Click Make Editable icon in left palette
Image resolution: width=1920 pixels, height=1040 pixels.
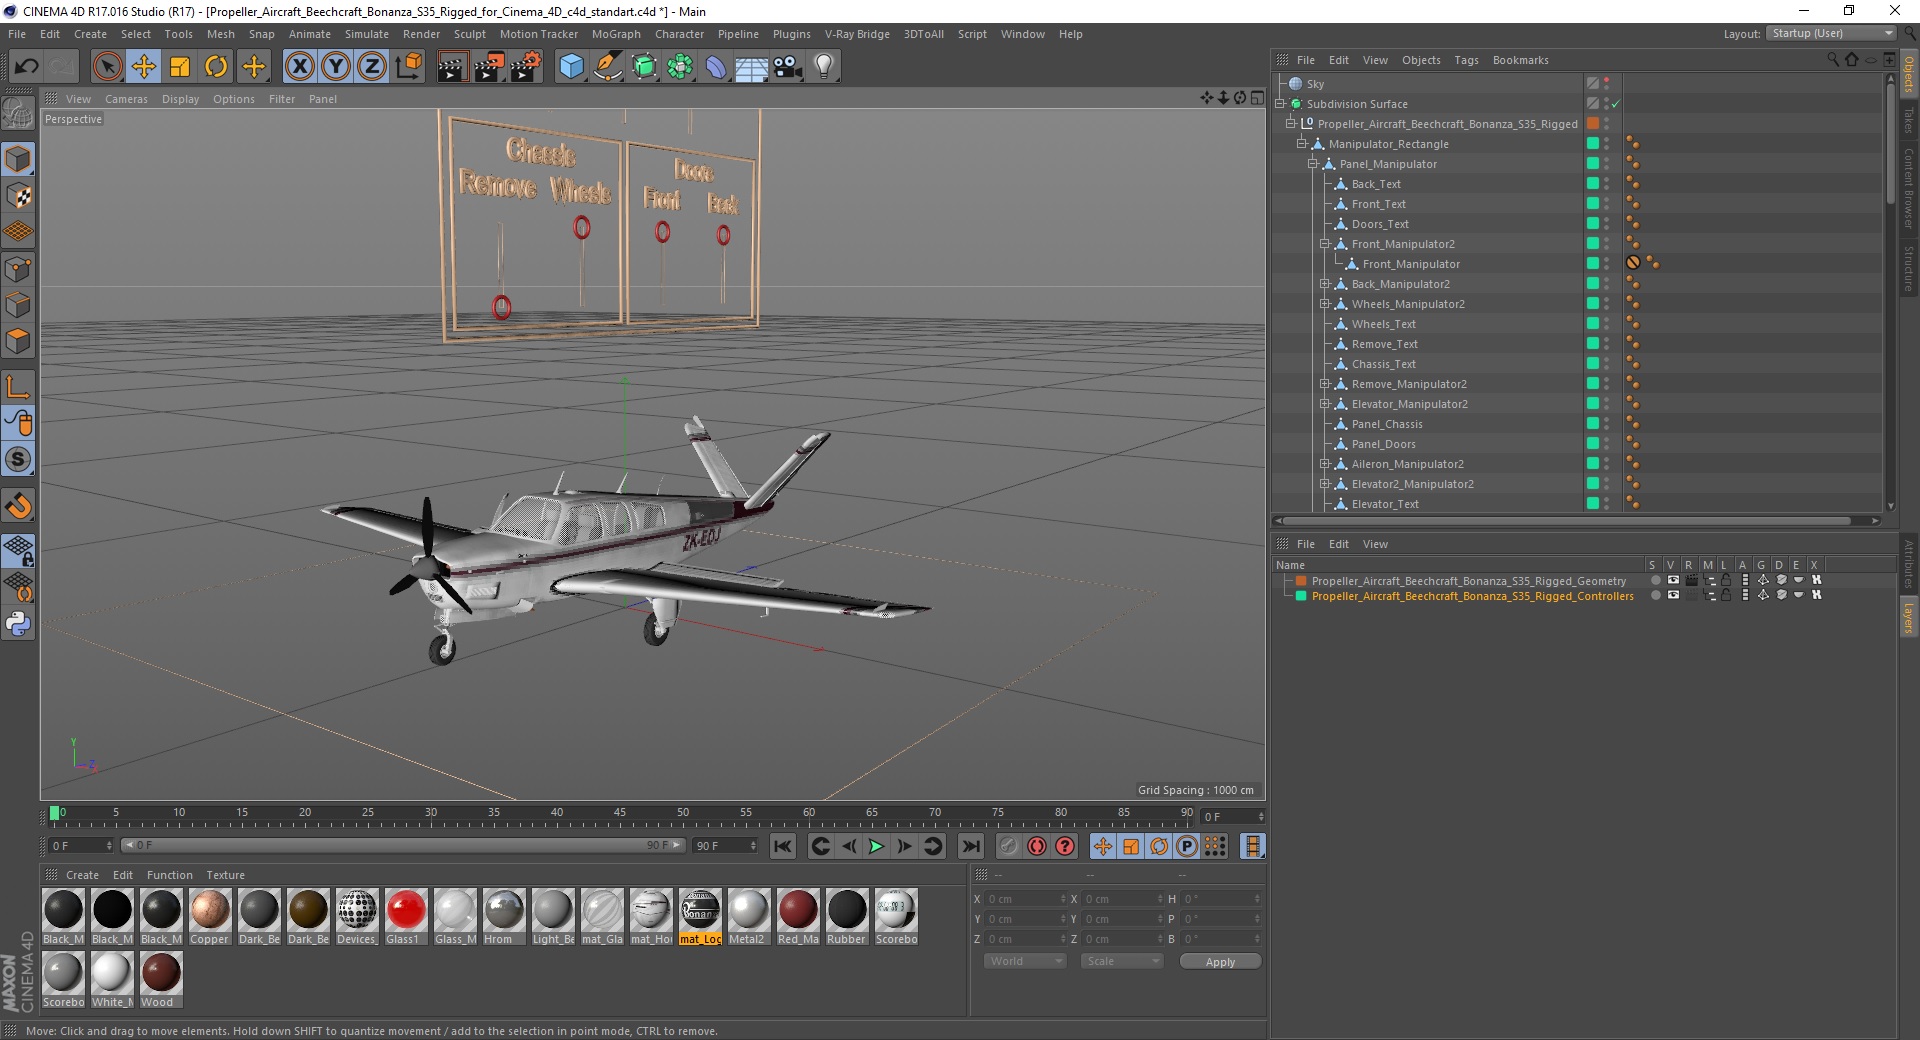[x=18, y=114]
